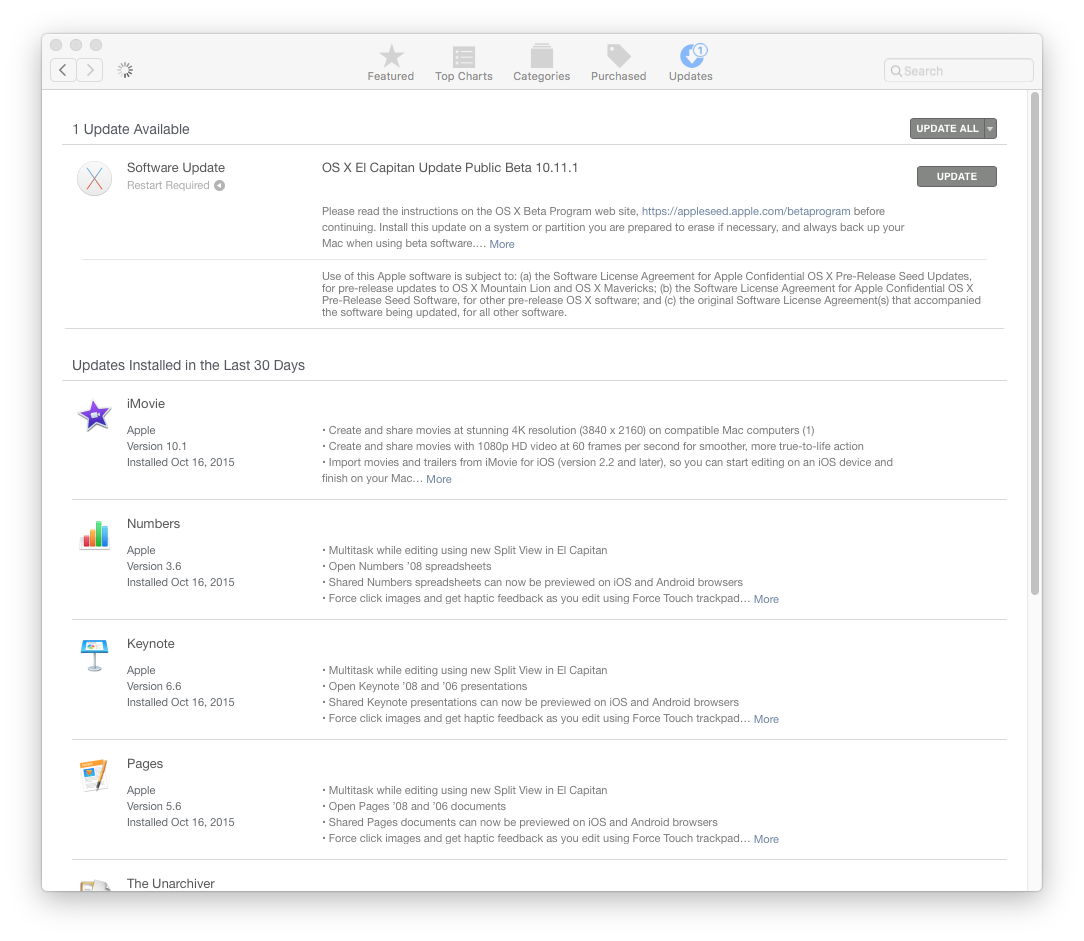
Task: Click the Unarchiver app icon
Action: coord(95,885)
